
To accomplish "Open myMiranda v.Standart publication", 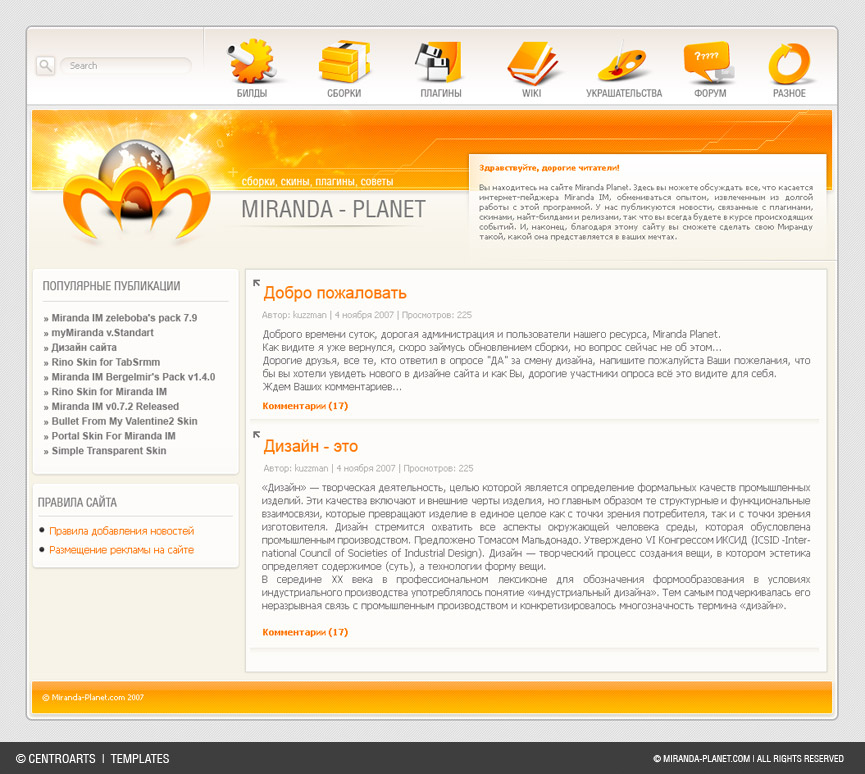I will 103,333.
